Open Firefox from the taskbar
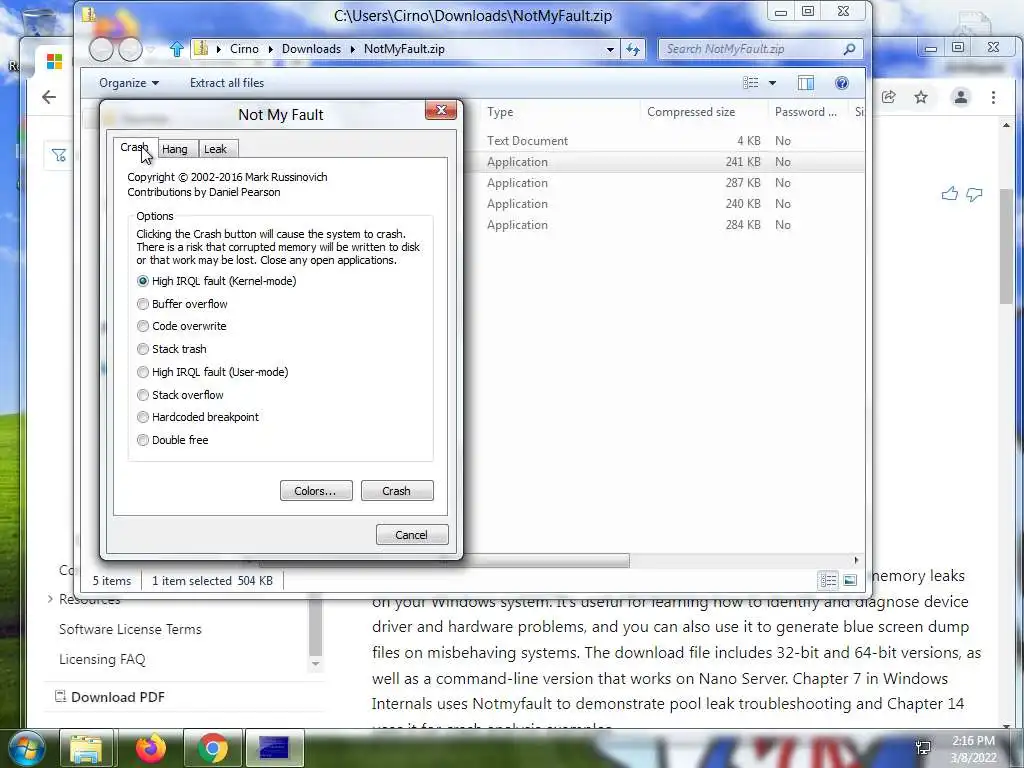The height and width of the screenshot is (768, 1024). 151,748
